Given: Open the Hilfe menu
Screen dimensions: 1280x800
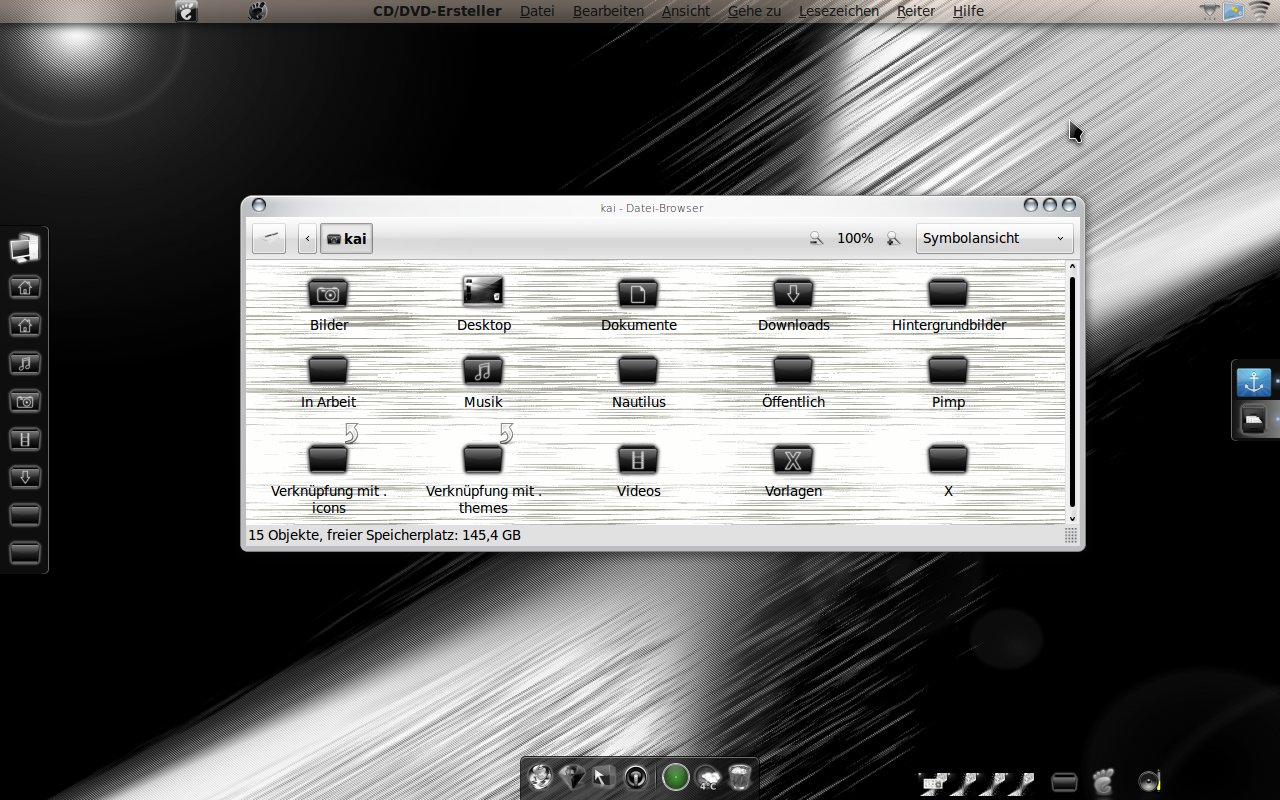Looking at the screenshot, I should (968, 11).
